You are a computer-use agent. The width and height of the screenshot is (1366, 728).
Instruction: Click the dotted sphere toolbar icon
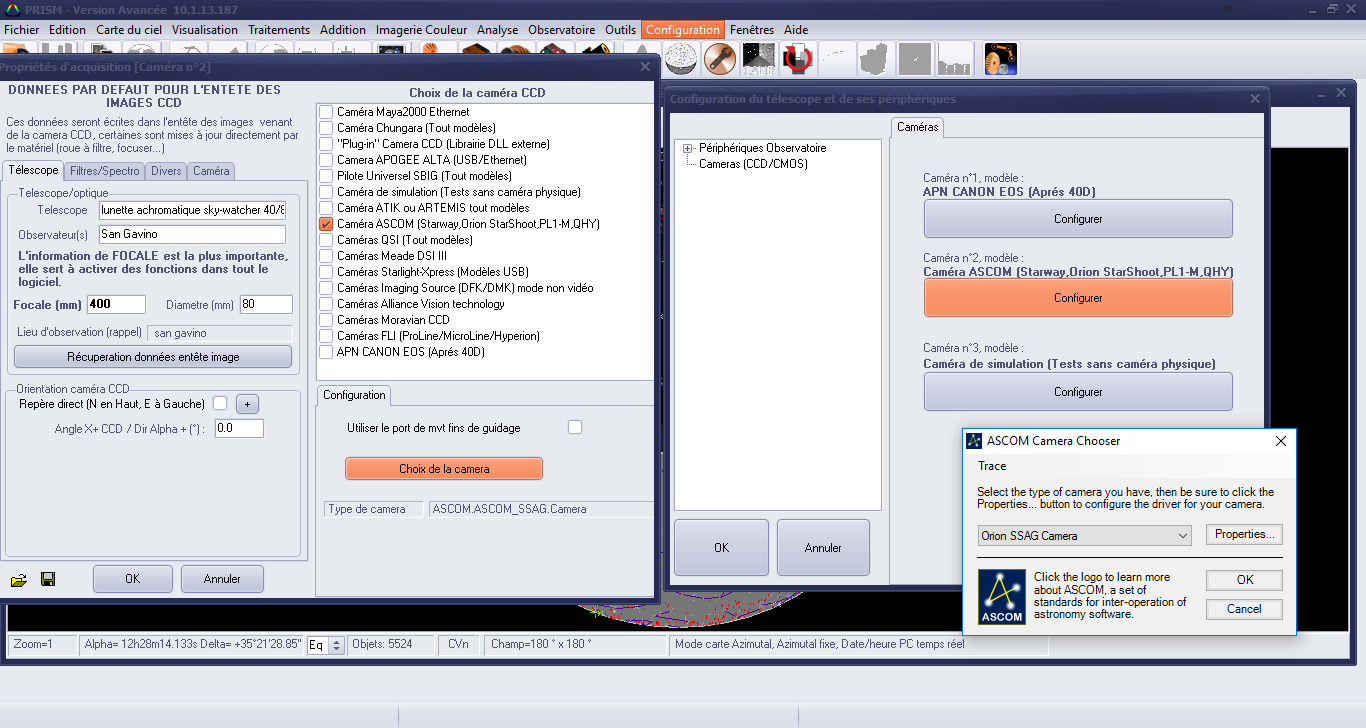click(x=681, y=60)
